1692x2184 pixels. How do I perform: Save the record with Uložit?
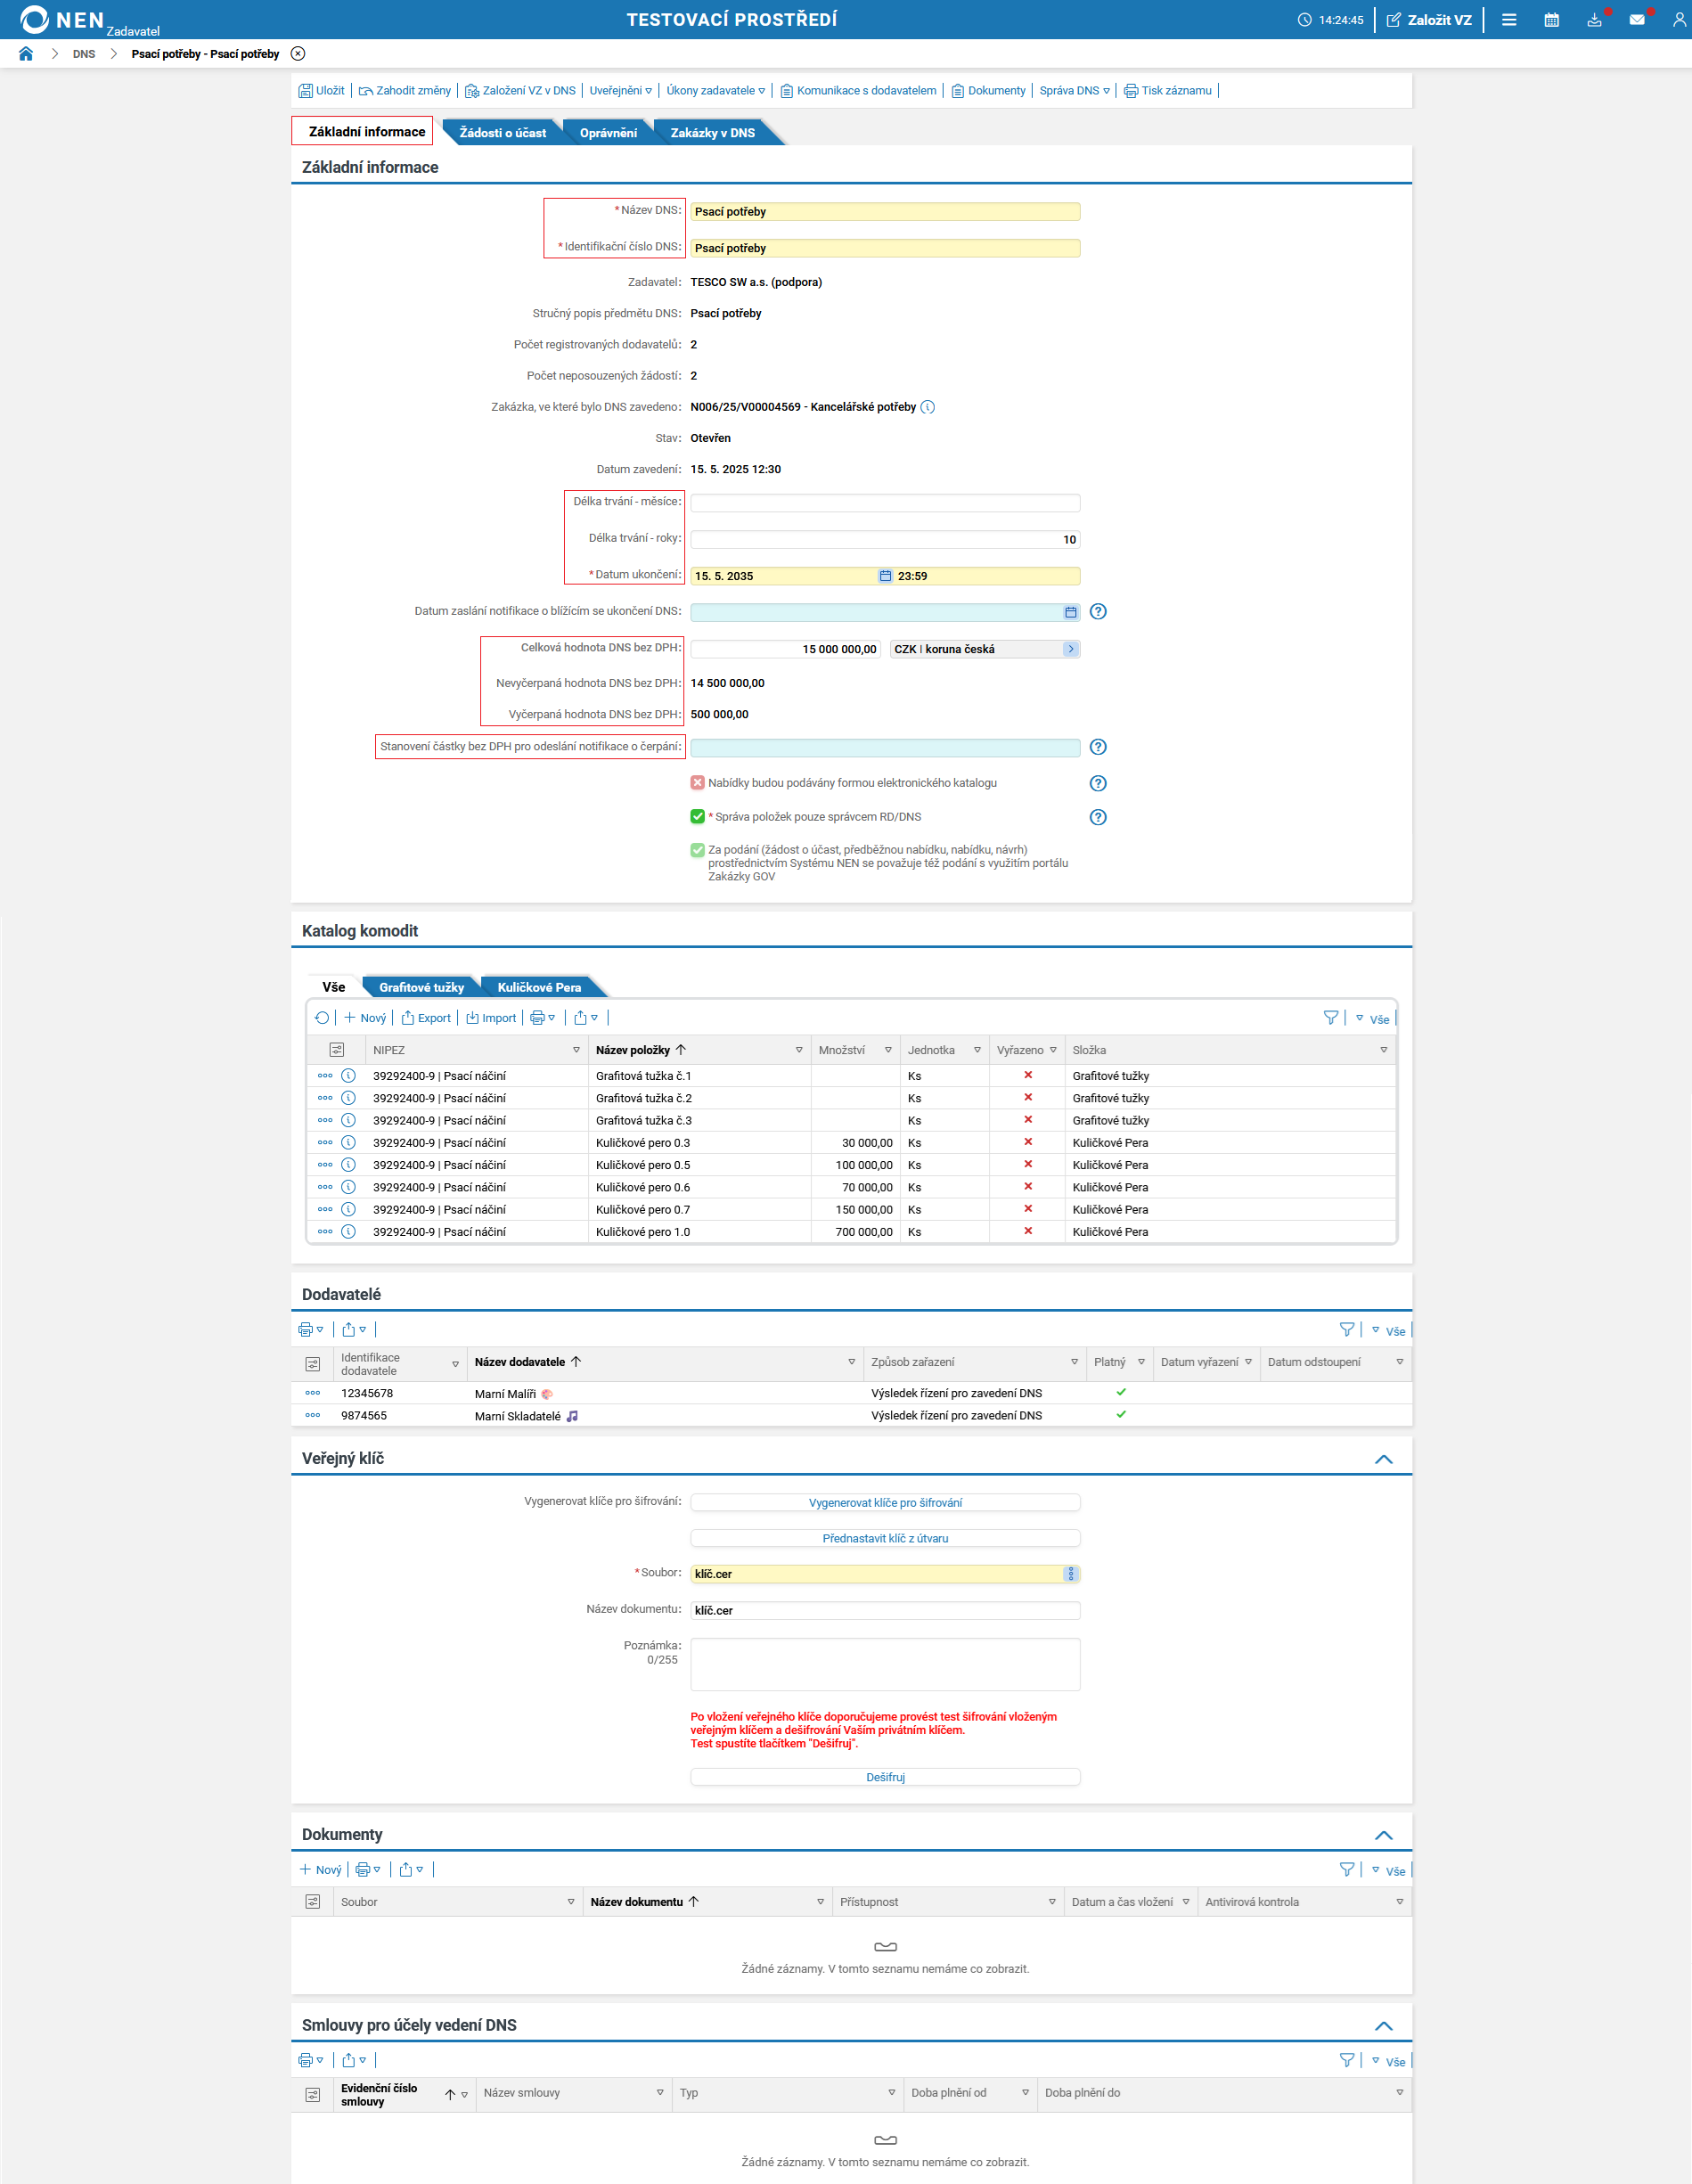coord(321,91)
